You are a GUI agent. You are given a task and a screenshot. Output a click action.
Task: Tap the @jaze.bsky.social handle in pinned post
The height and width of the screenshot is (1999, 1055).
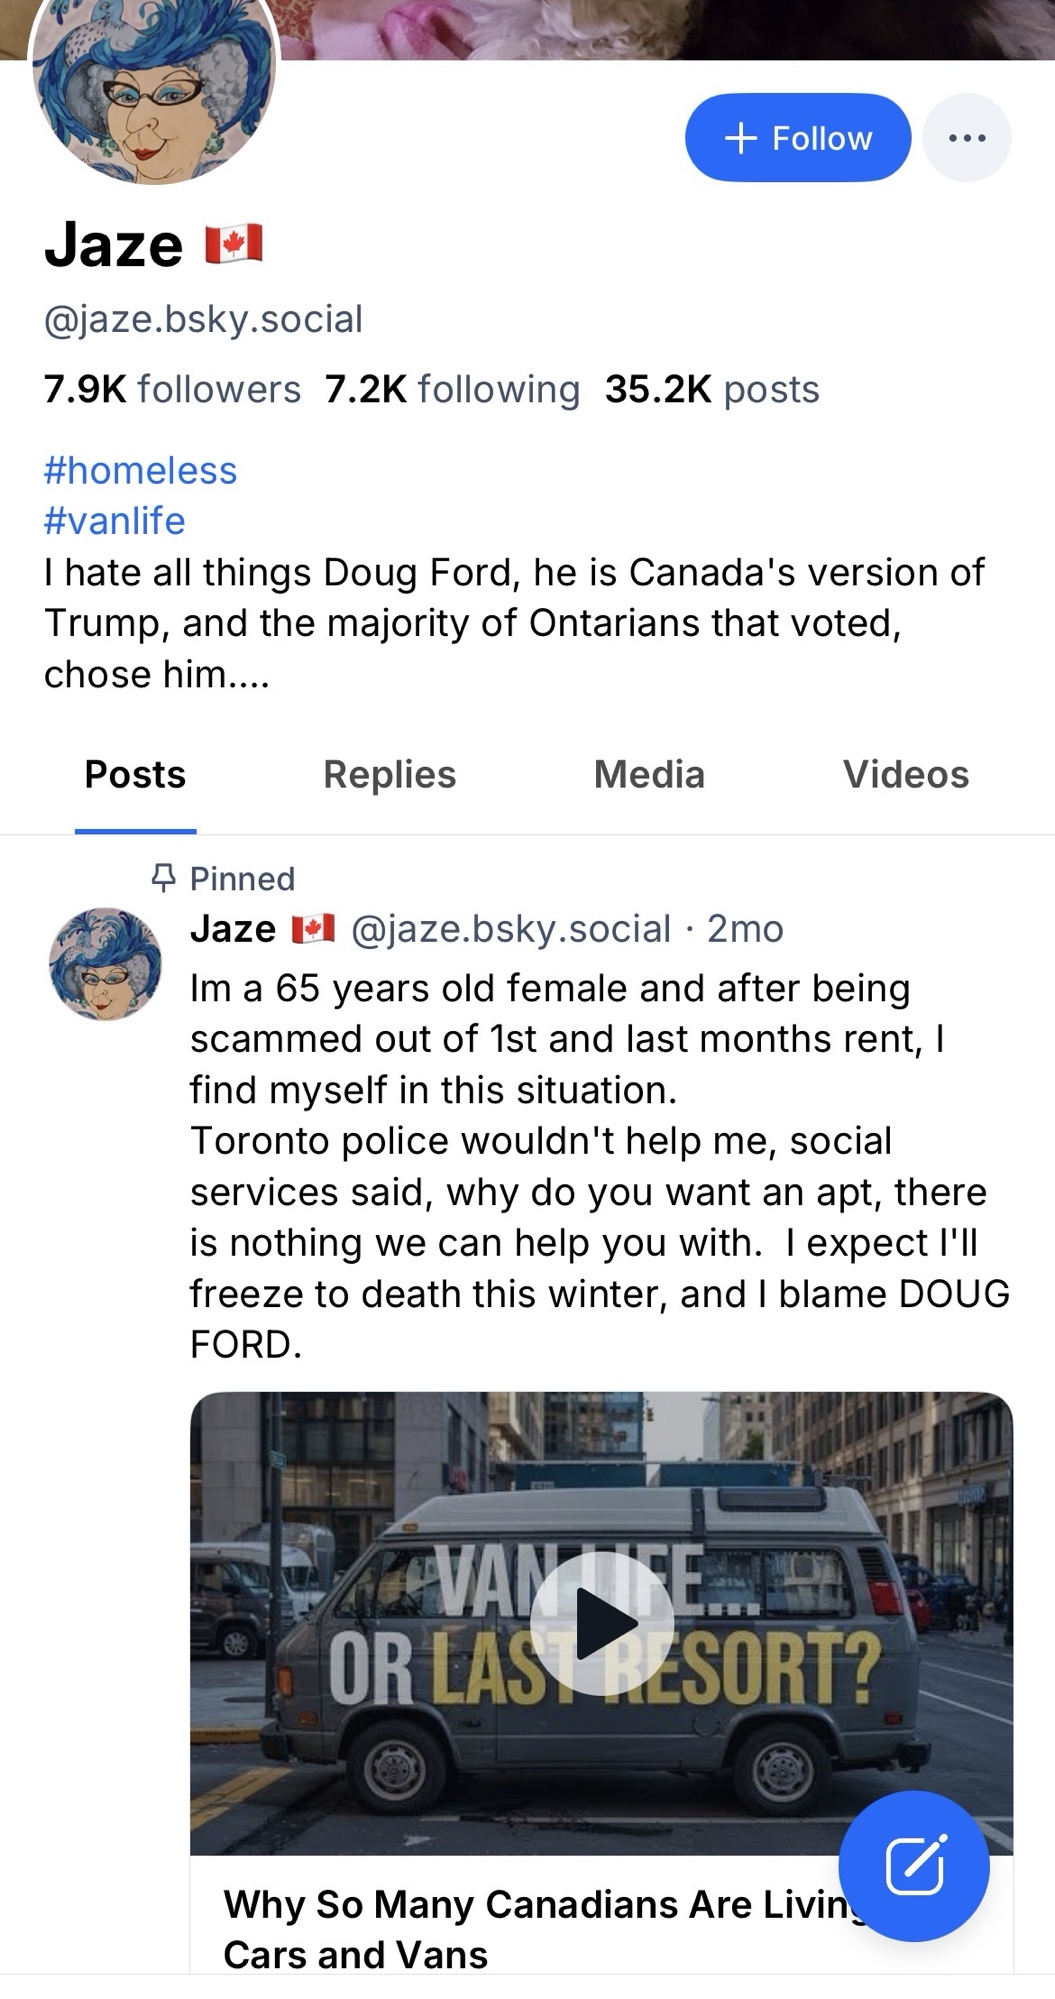point(511,929)
